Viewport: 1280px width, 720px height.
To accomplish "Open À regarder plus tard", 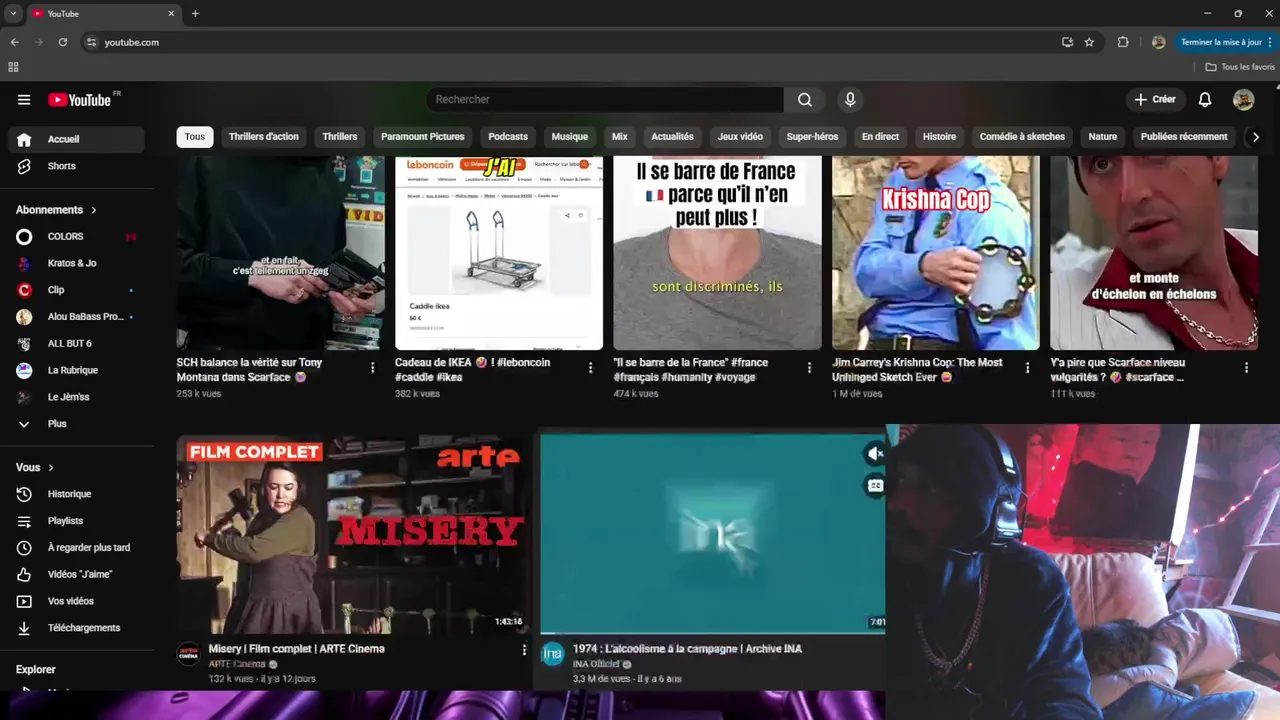I will (76, 548).
